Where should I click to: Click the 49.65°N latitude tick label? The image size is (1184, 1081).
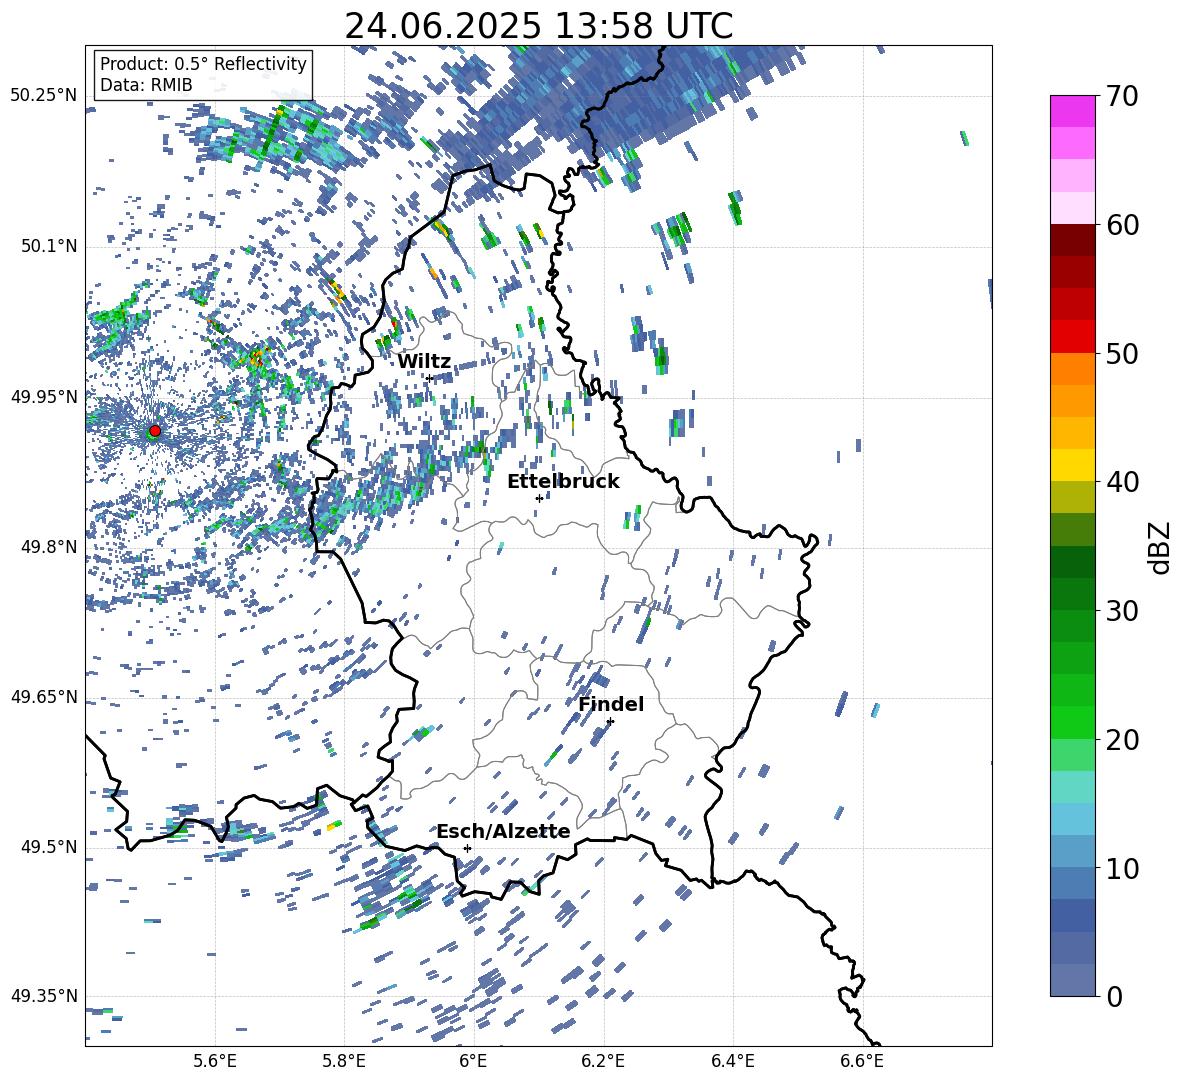44,697
